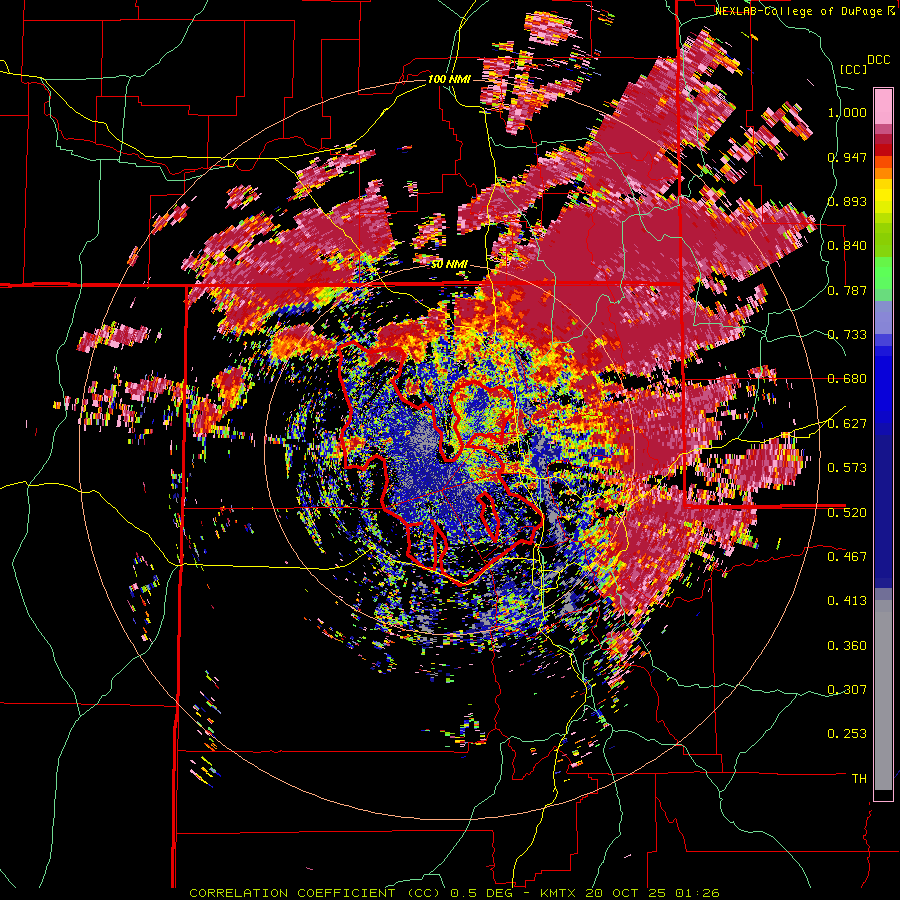Select the 0.893 scale value

click(847, 201)
